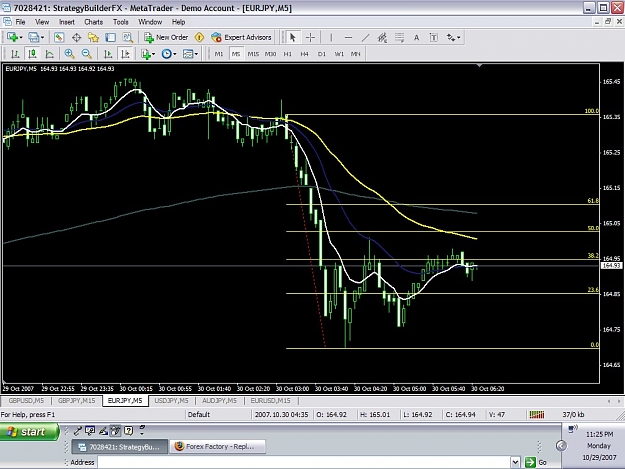Open the taskbar Address dropdown arrow

click(515, 462)
